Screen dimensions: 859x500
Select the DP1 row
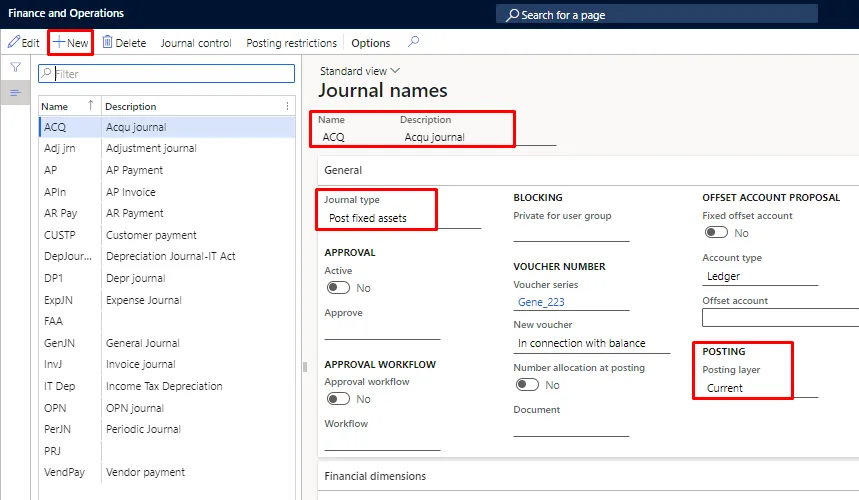pos(167,278)
